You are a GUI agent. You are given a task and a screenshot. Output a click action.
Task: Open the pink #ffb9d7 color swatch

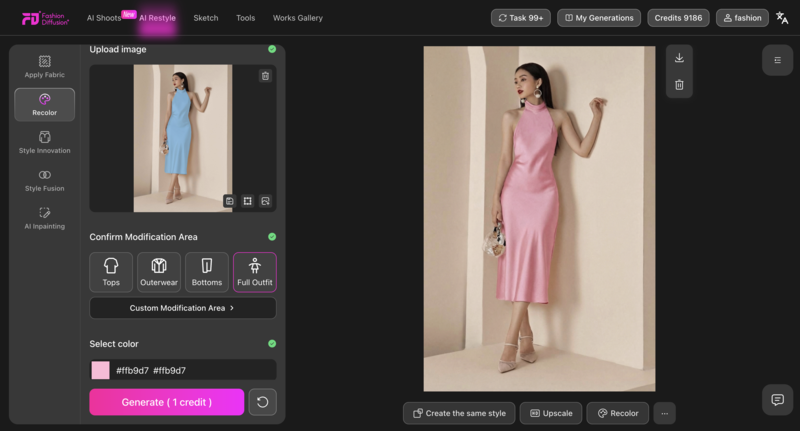pyautogui.click(x=101, y=370)
